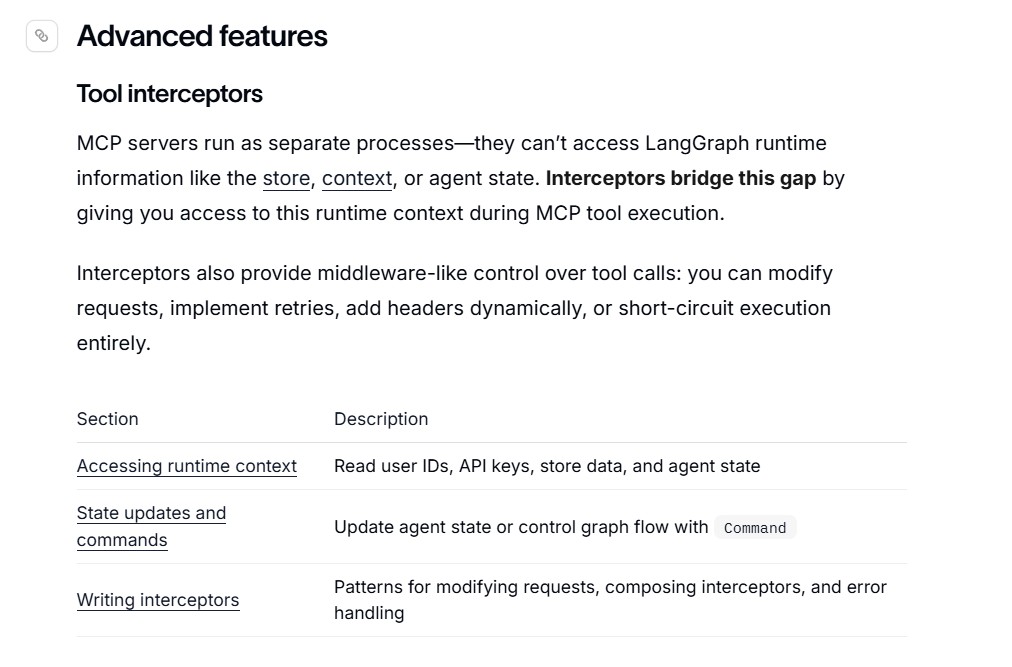Viewport: 1012px width, 667px height.
Task: Click the bold "Interceptors bridge this gap" text
Action: coord(681,178)
